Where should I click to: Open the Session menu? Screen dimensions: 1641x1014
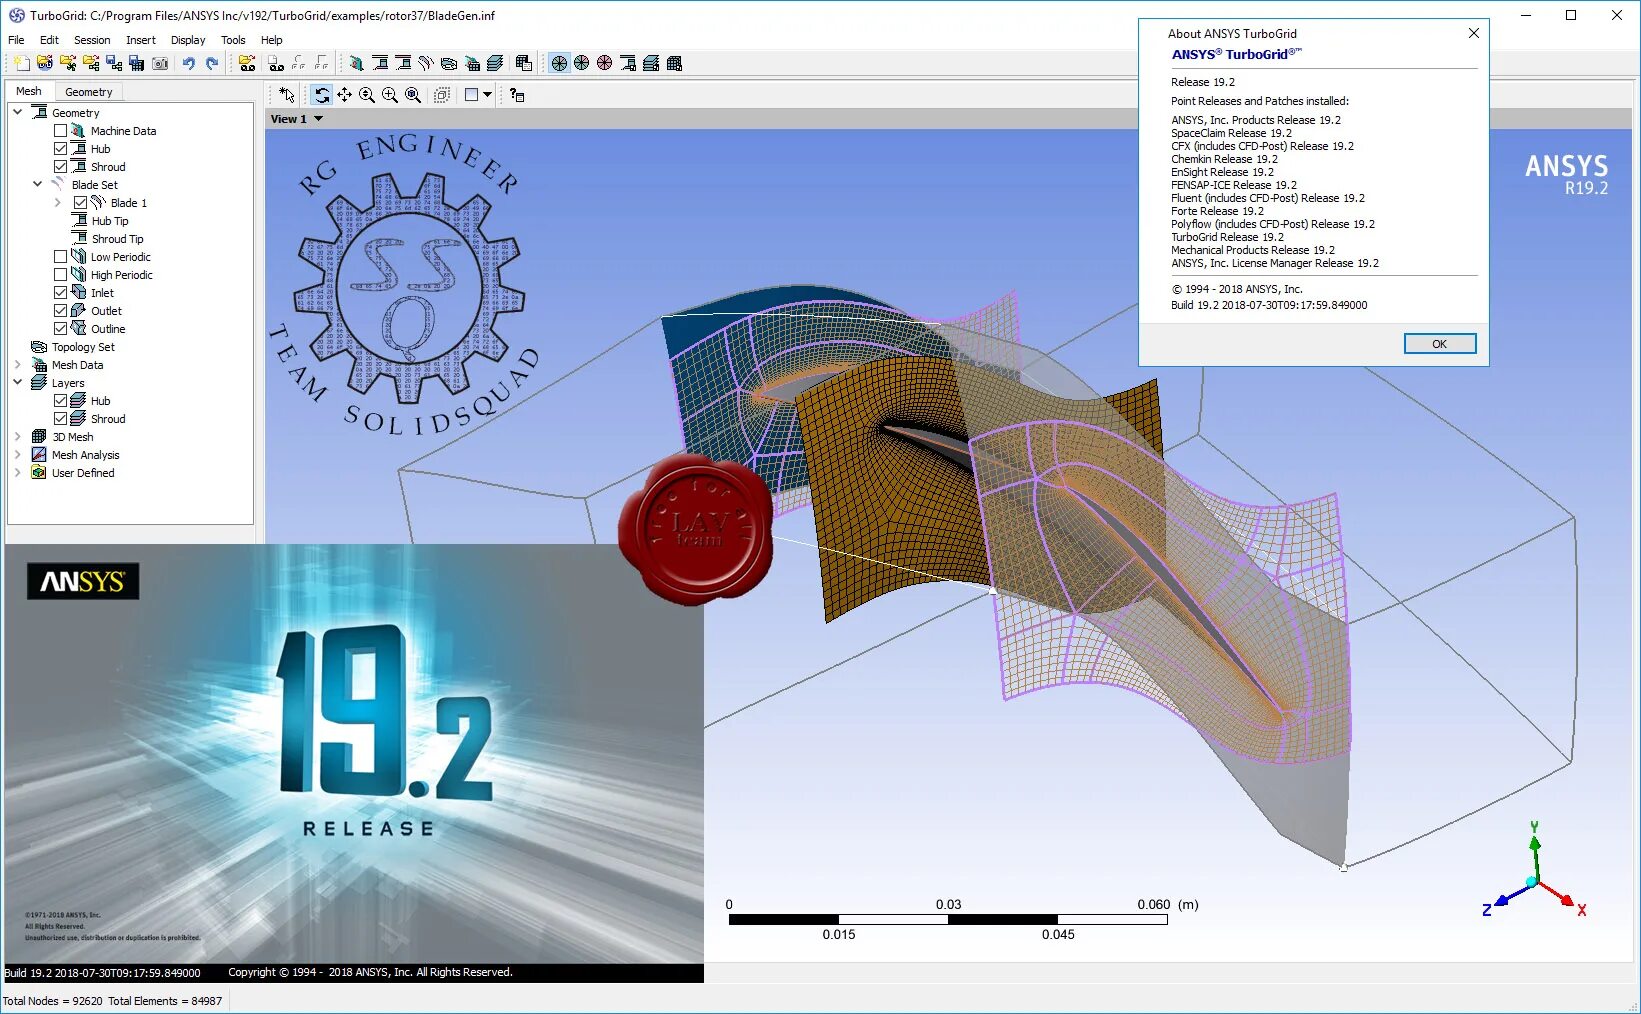click(92, 40)
